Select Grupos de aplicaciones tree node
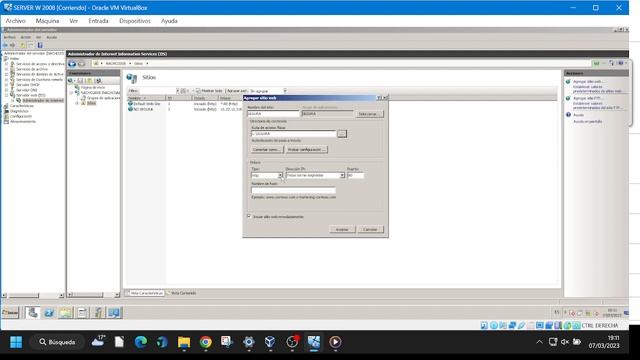Viewport: 640px width, 360px height. 103,98
